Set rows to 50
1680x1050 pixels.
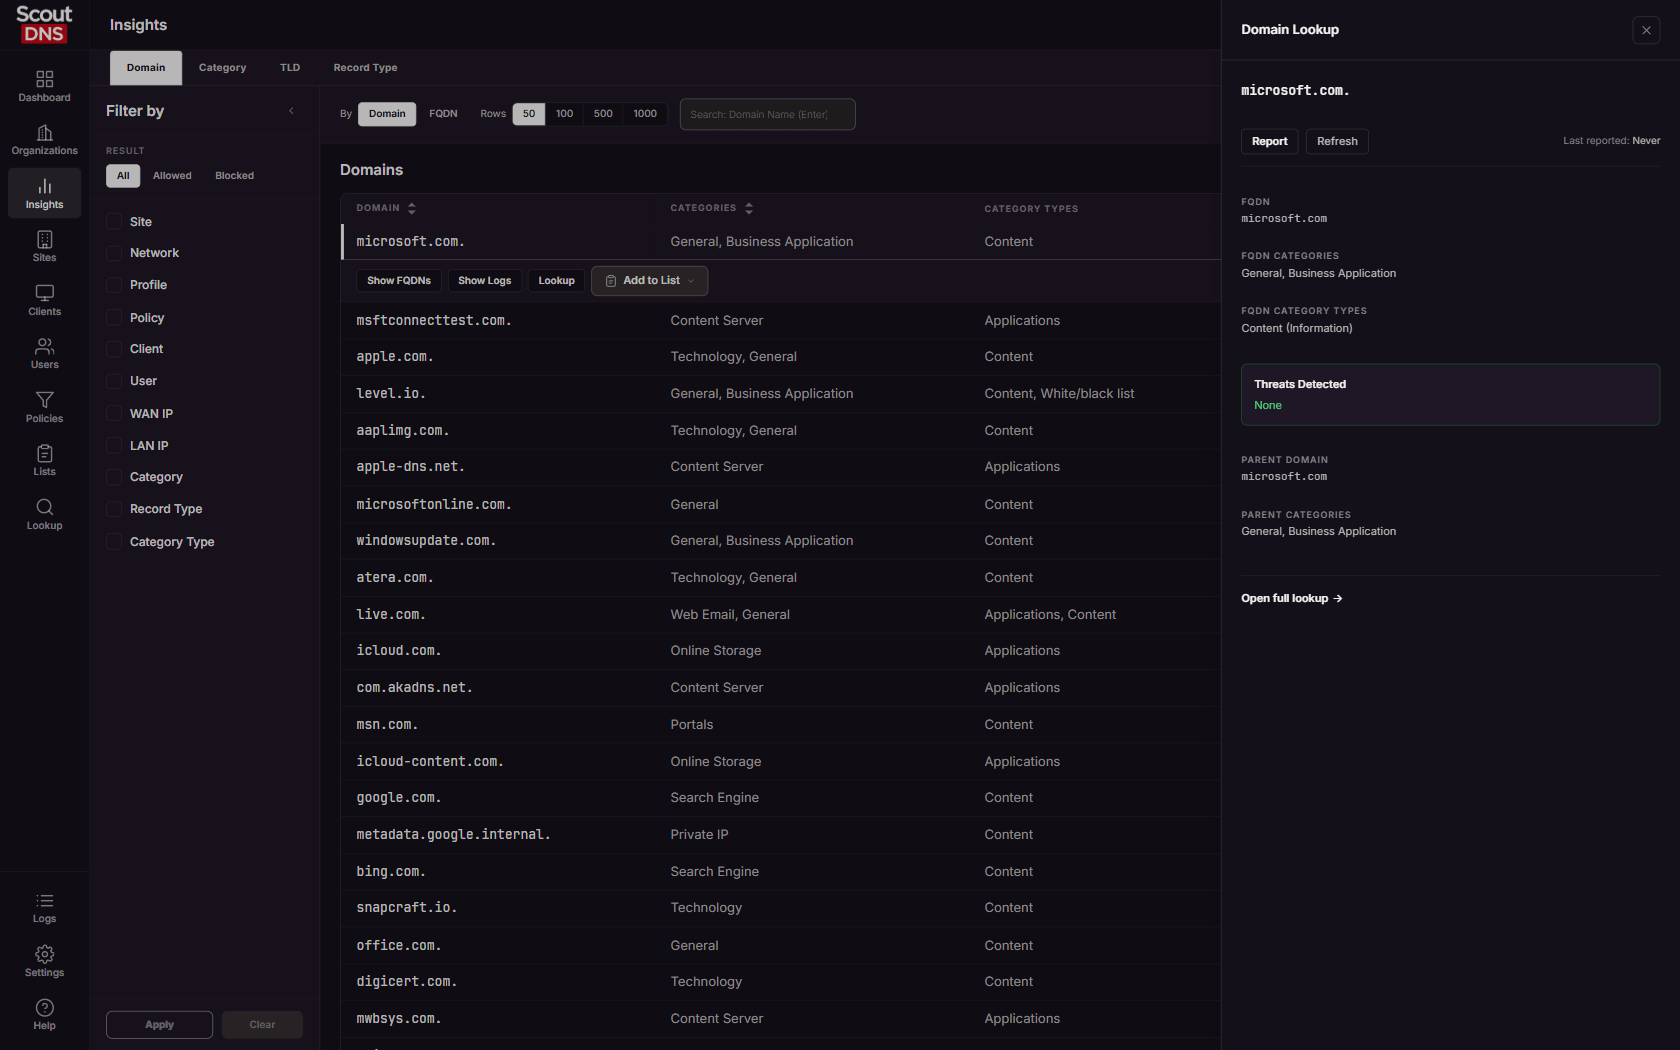point(529,114)
